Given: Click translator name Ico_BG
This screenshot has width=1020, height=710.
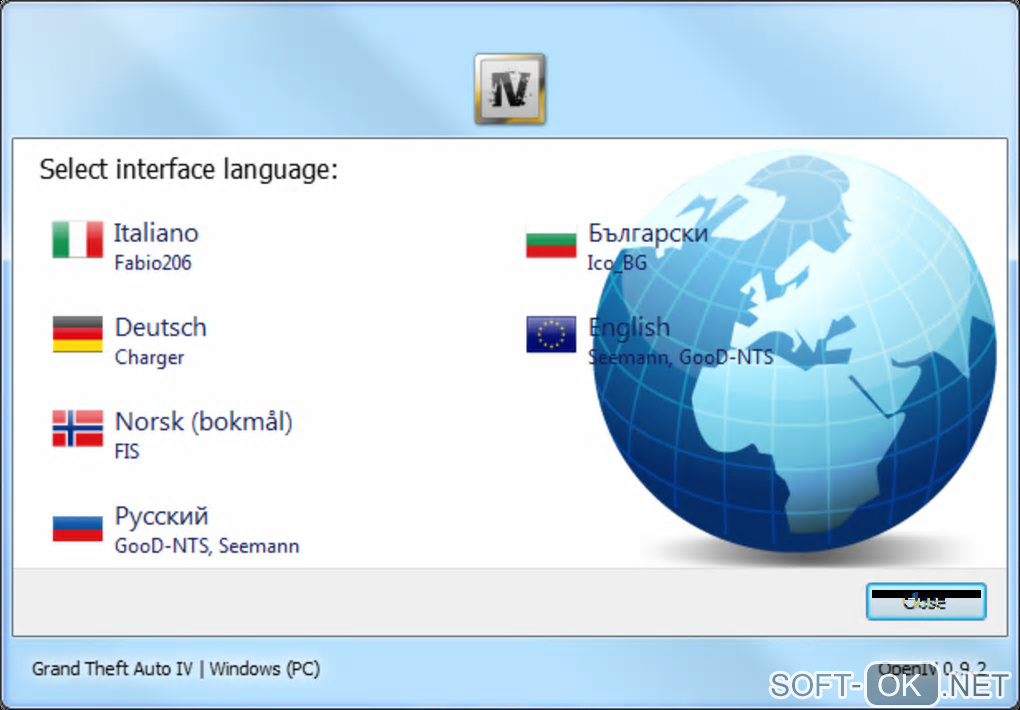Looking at the screenshot, I should coord(617,263).
